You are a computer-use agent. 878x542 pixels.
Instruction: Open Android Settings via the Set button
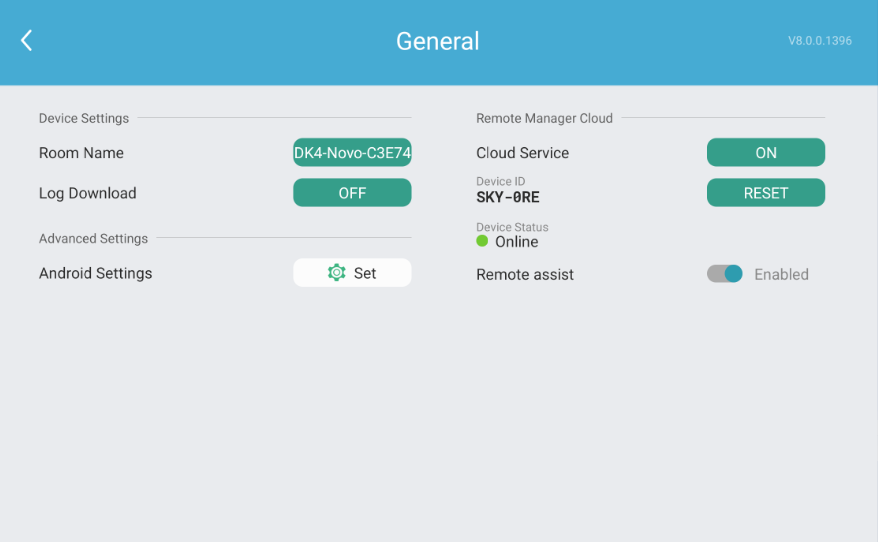[x=352, y=273]
